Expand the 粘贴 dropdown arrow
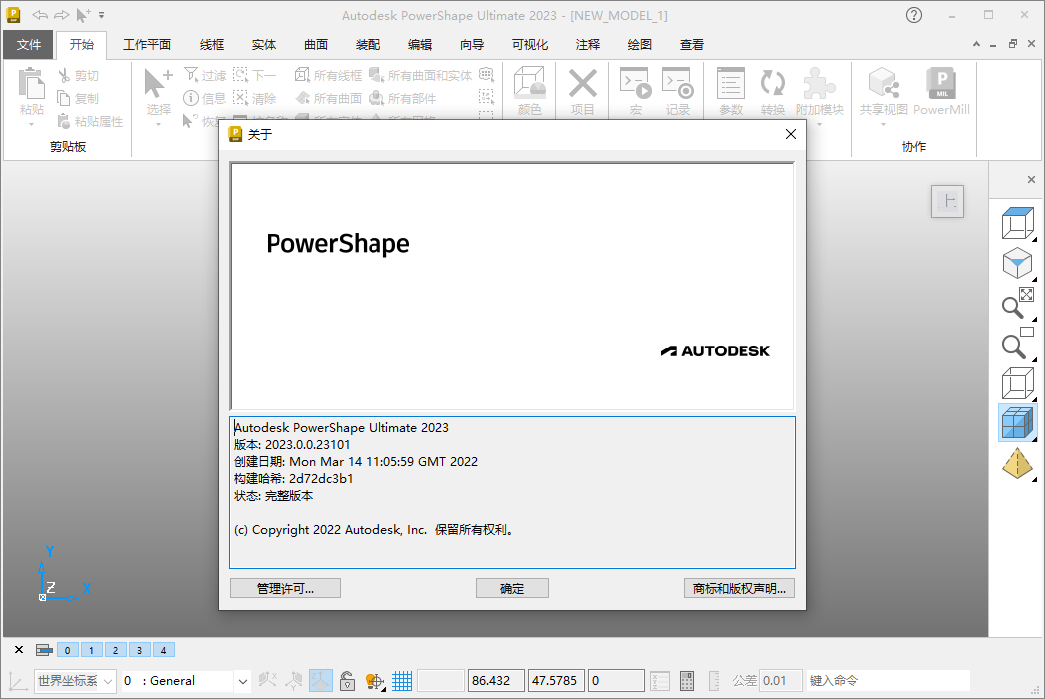 coord(31,124)
